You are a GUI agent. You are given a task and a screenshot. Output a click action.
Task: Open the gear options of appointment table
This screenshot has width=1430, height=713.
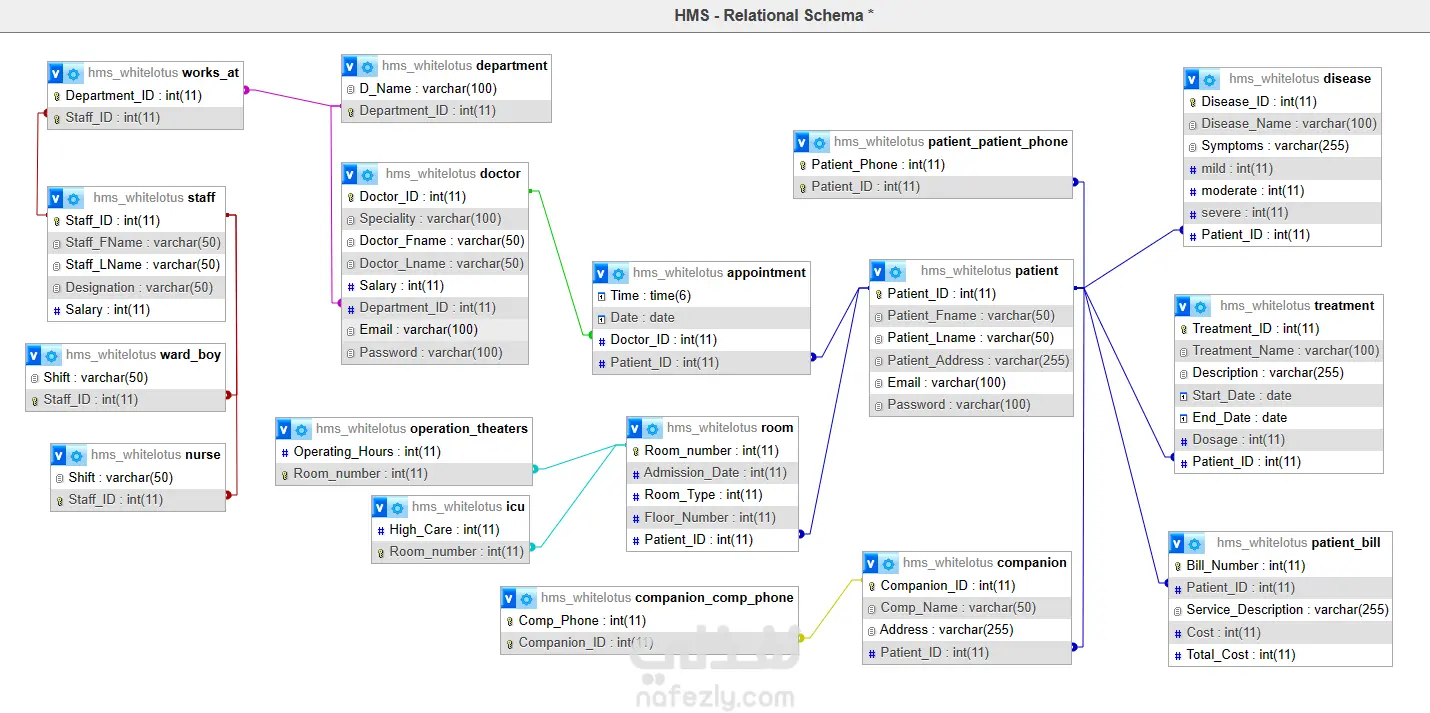click(x=619, y=273)
